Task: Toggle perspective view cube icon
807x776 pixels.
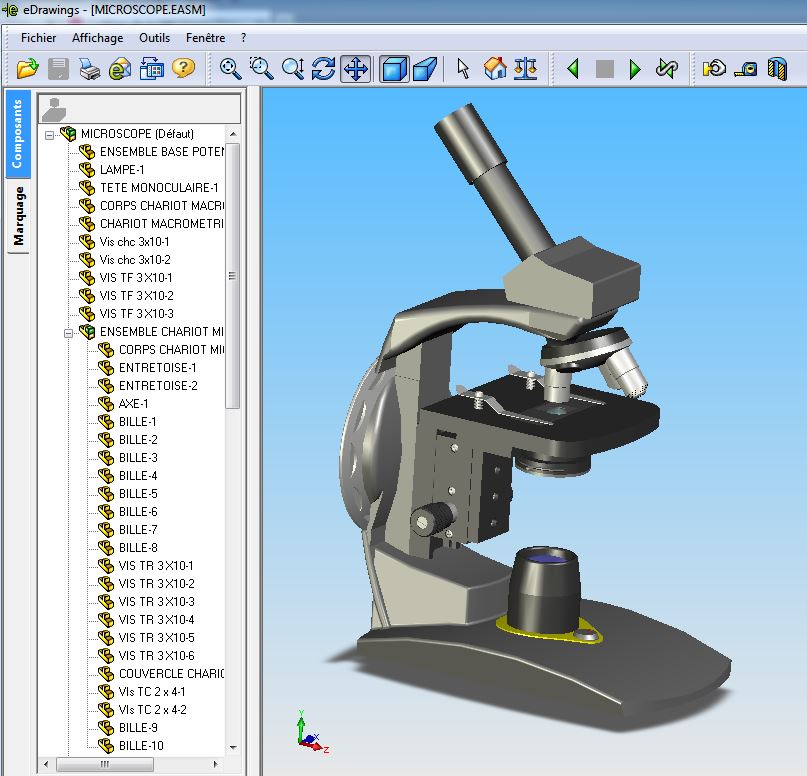Action: (x=425, y=69)
